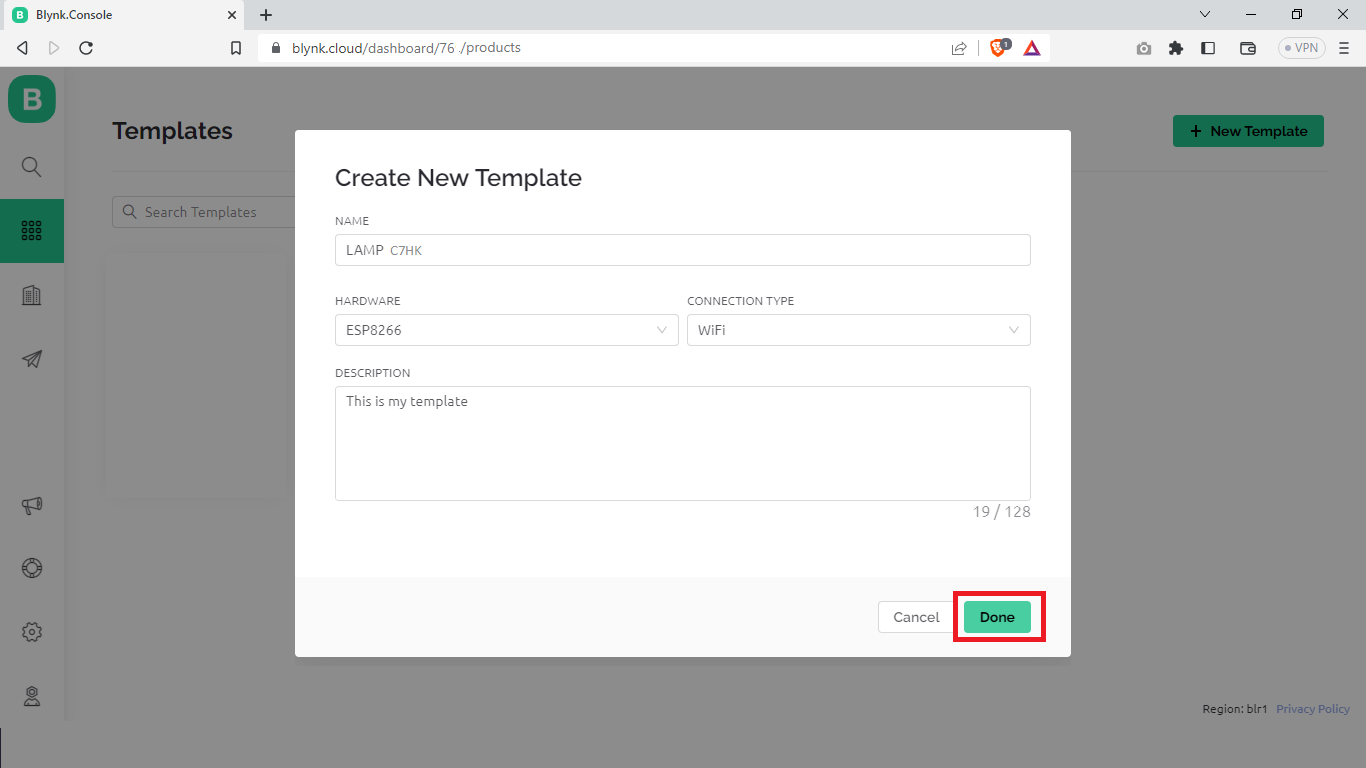The width and height of the screenshot is (1366, 768).
Task: Open the megaphone announcements icon
Action: tap(32, 505)
